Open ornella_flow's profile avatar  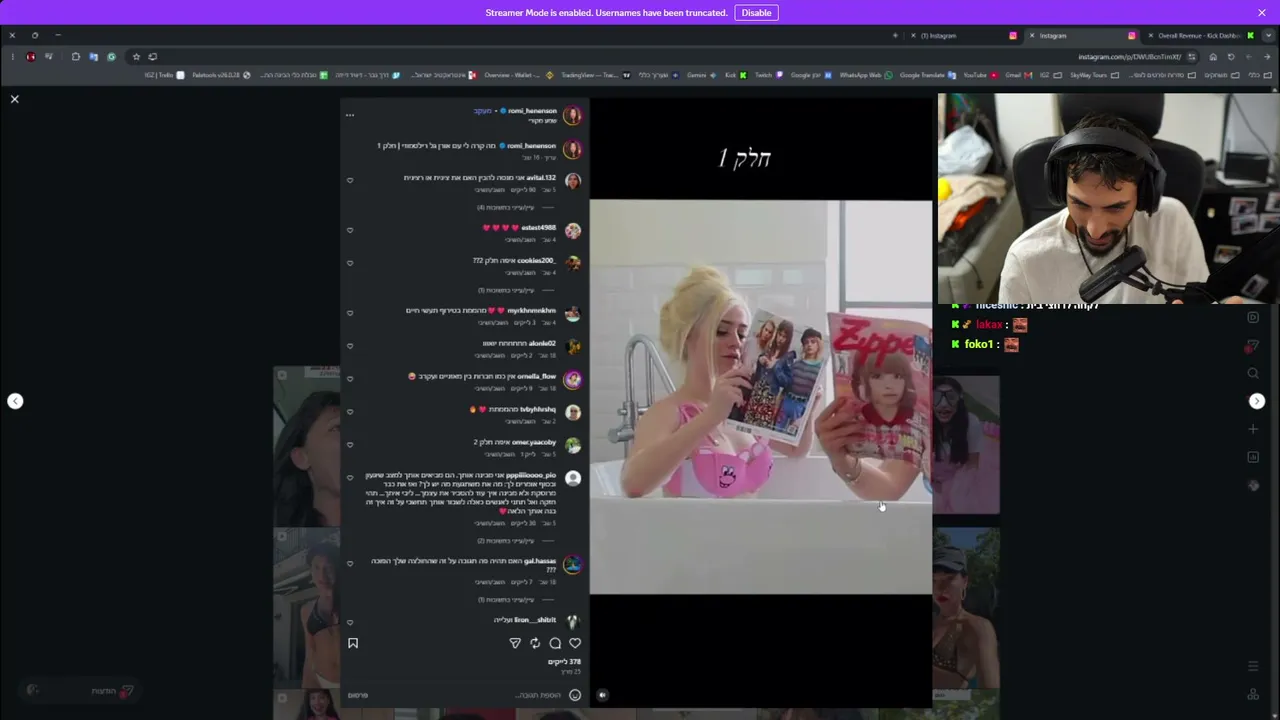[x=572, y=379]
